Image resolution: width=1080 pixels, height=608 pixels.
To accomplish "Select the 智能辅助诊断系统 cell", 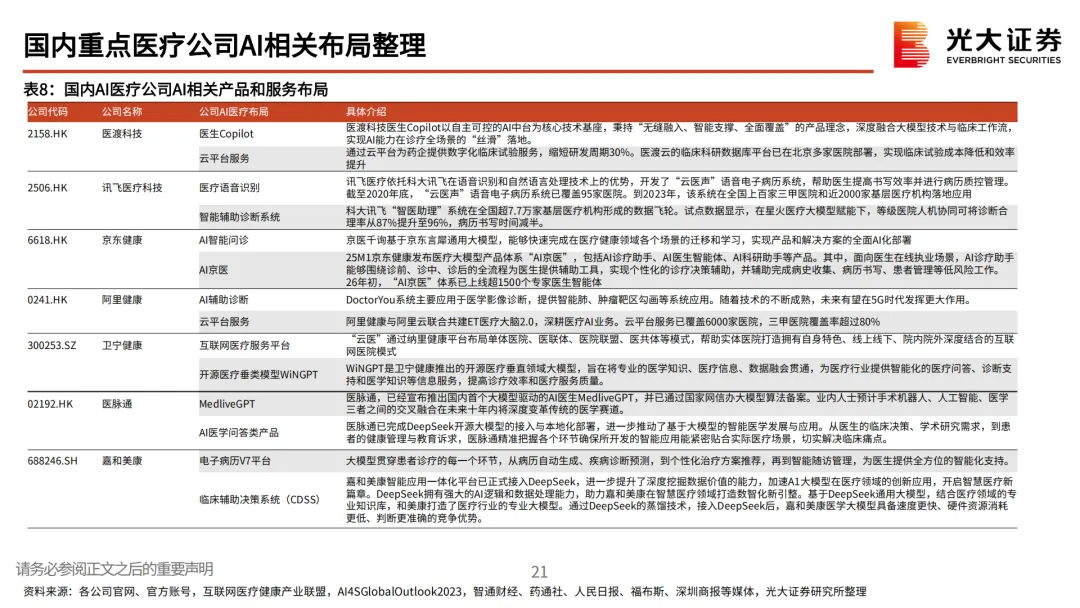I will [x=240, y=217].
